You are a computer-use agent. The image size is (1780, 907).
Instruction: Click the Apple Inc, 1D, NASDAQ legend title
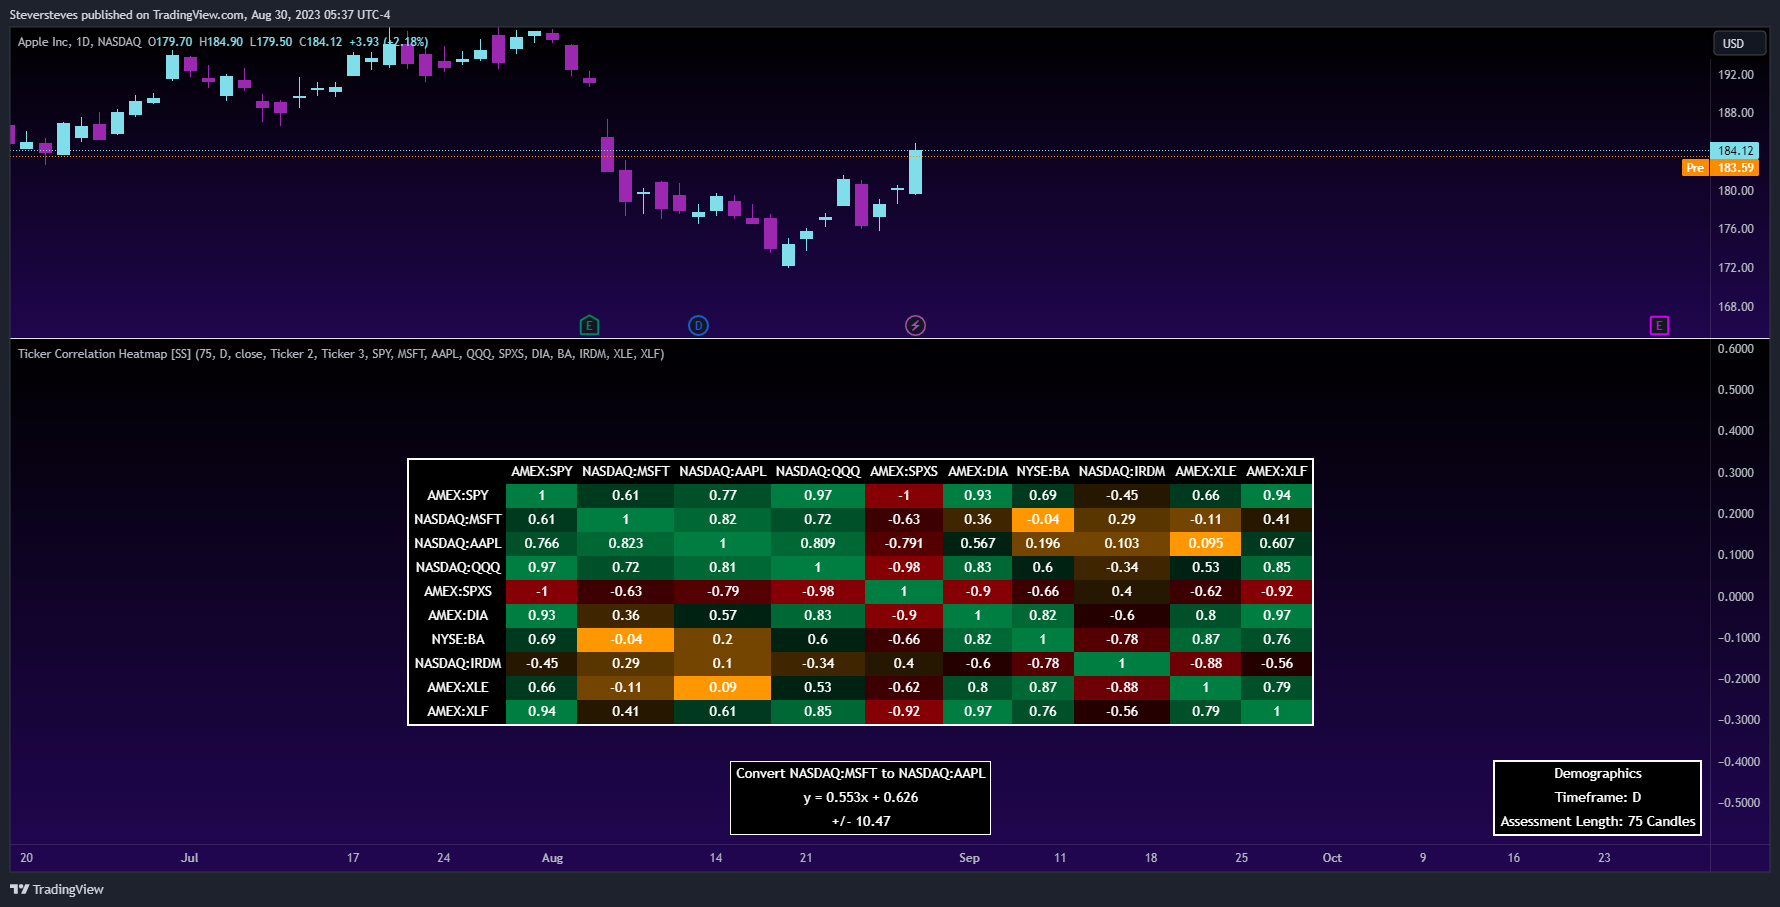pos(79,42)
